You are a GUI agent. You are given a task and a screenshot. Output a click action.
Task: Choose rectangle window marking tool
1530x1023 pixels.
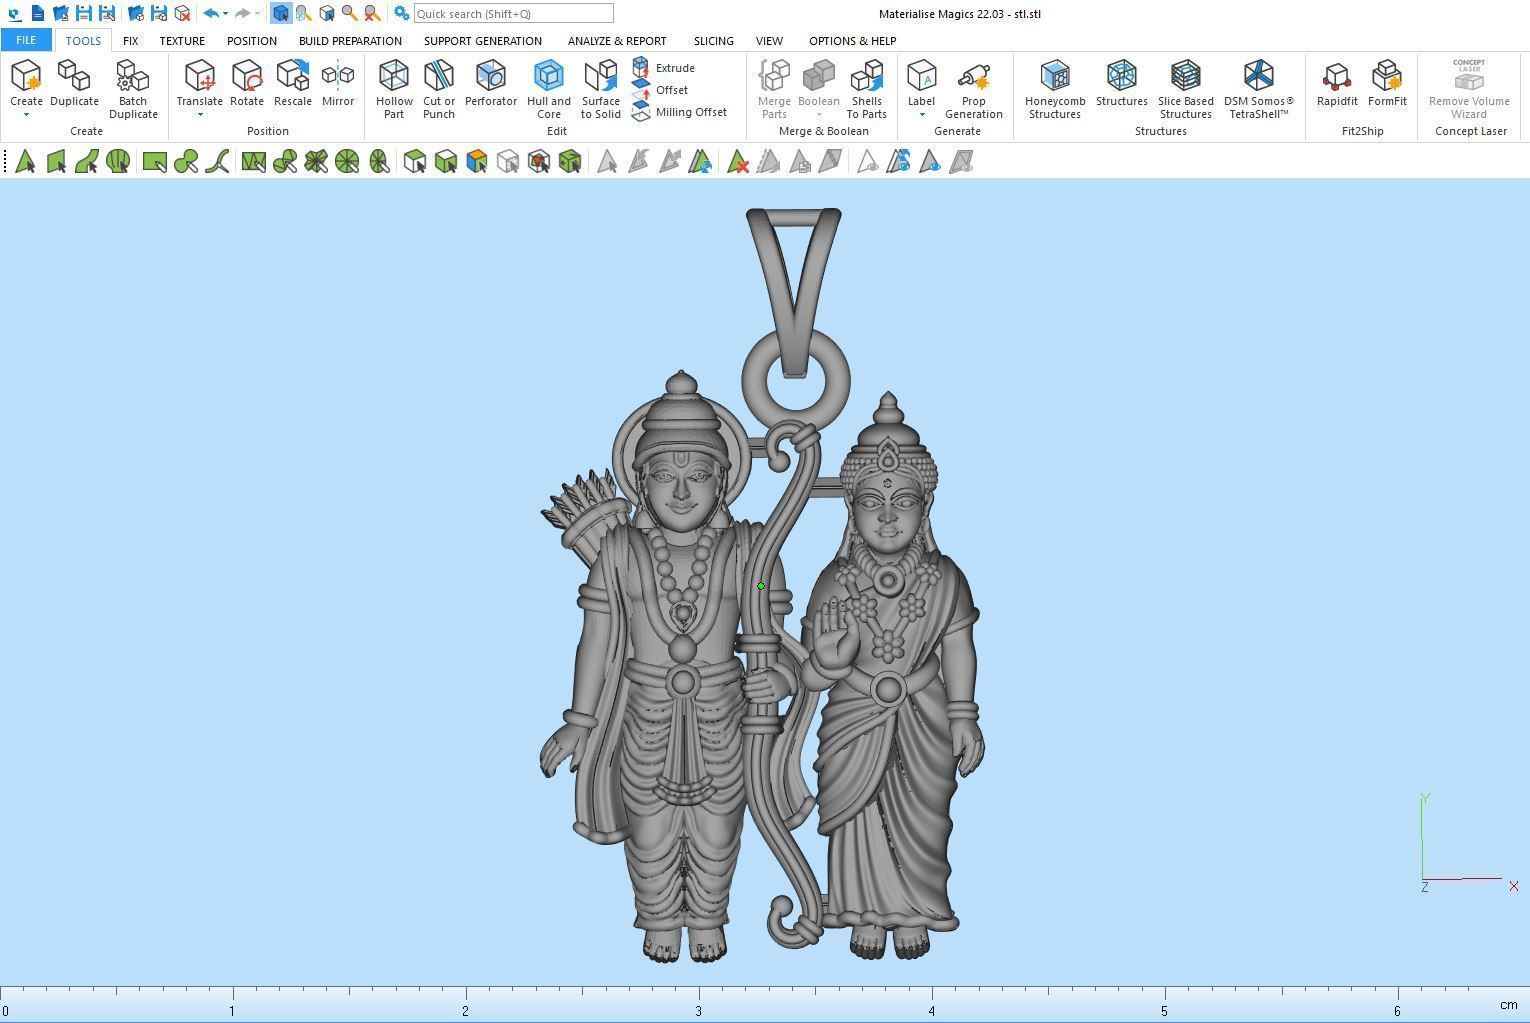coord(154,162)
